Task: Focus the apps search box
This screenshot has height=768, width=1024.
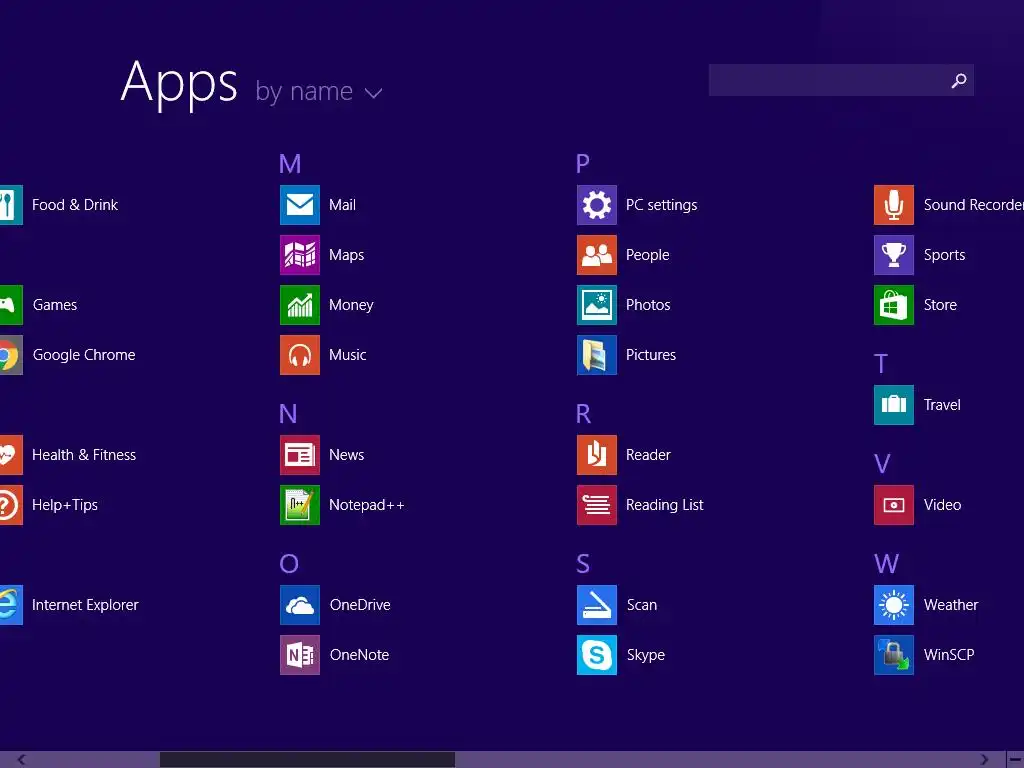Action: pos(841,80)
